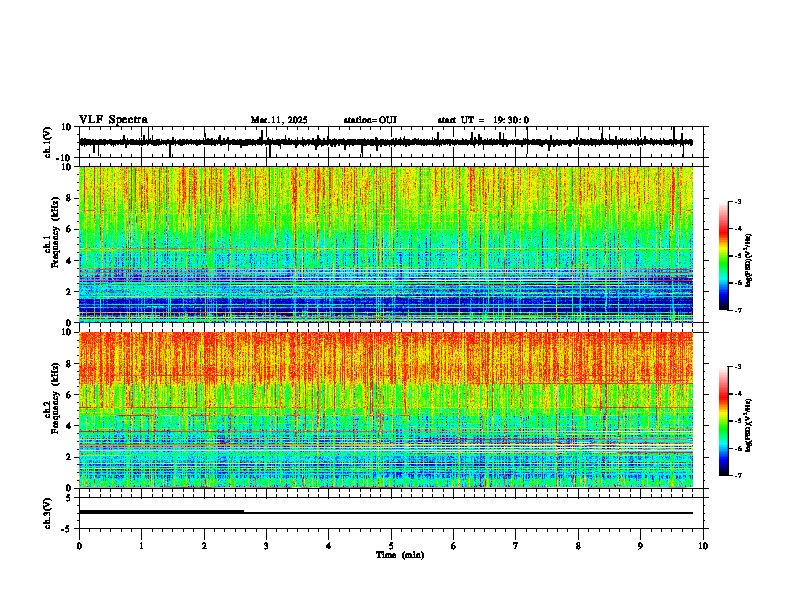Click the ch.1 color bar log(PSD) label

pyautogui.click(x=749, y=260)
